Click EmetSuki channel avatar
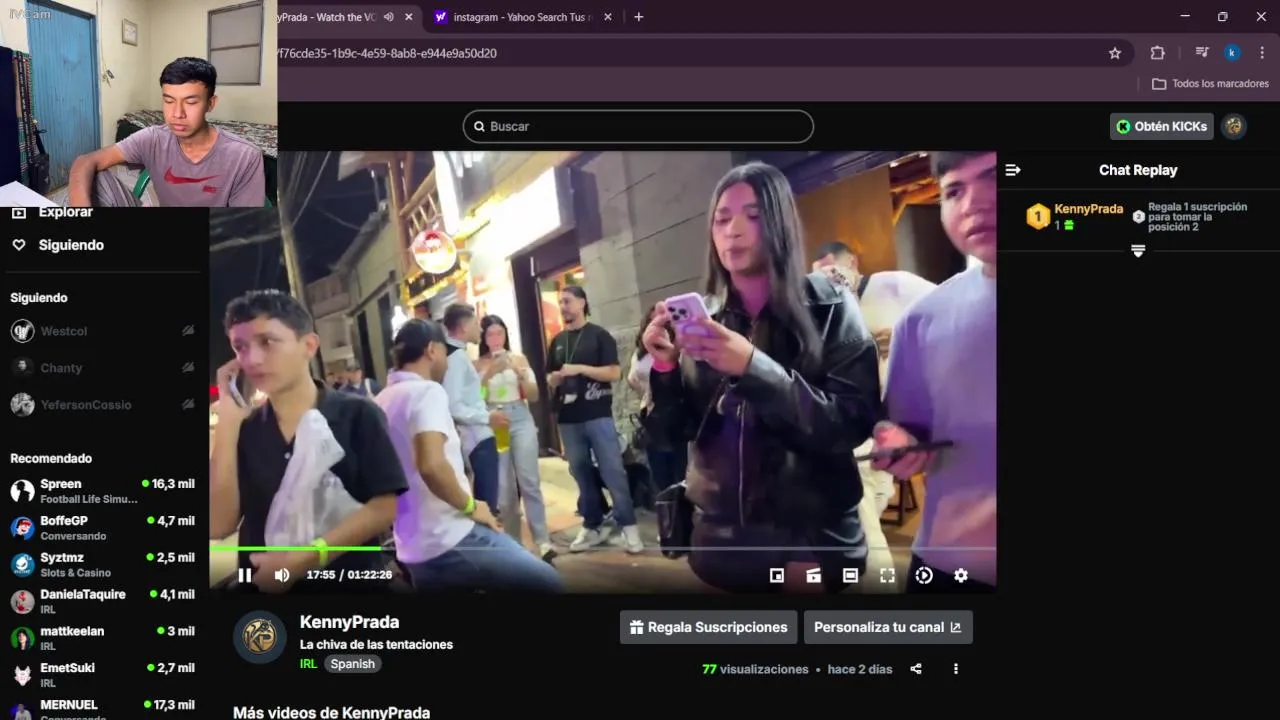 [x=22, y=675]
